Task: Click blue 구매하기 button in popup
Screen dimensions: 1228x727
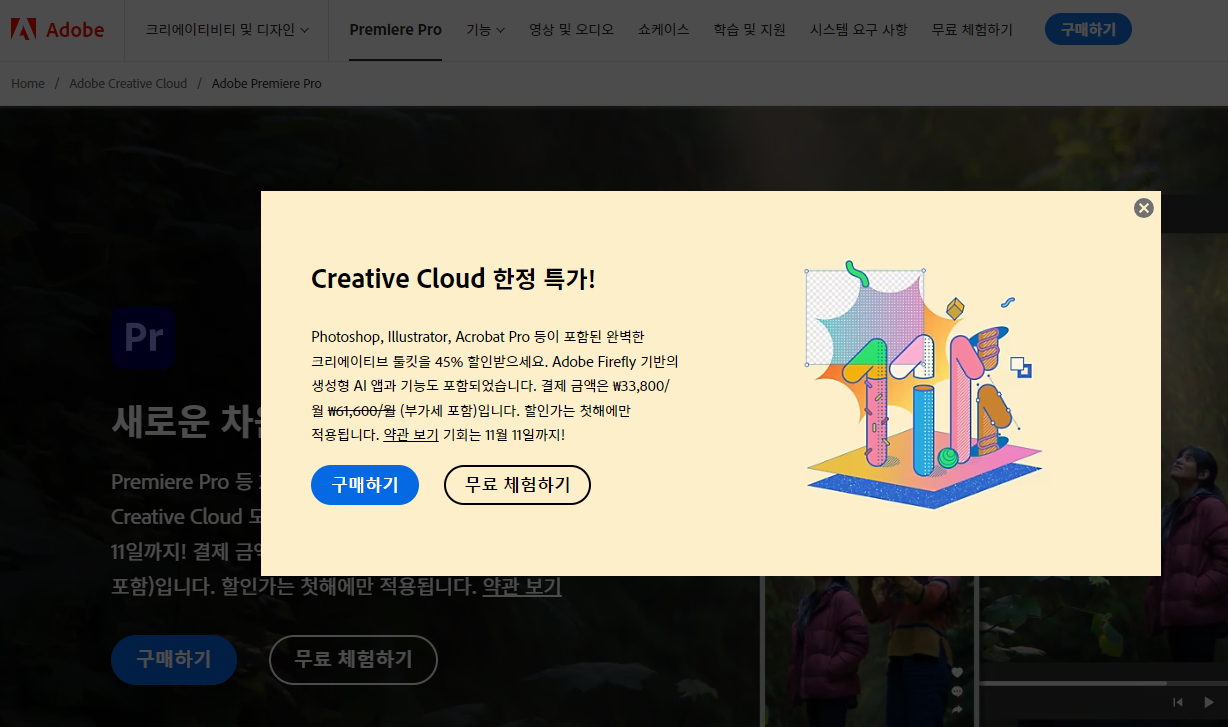Action: click(x=365, y=485)
